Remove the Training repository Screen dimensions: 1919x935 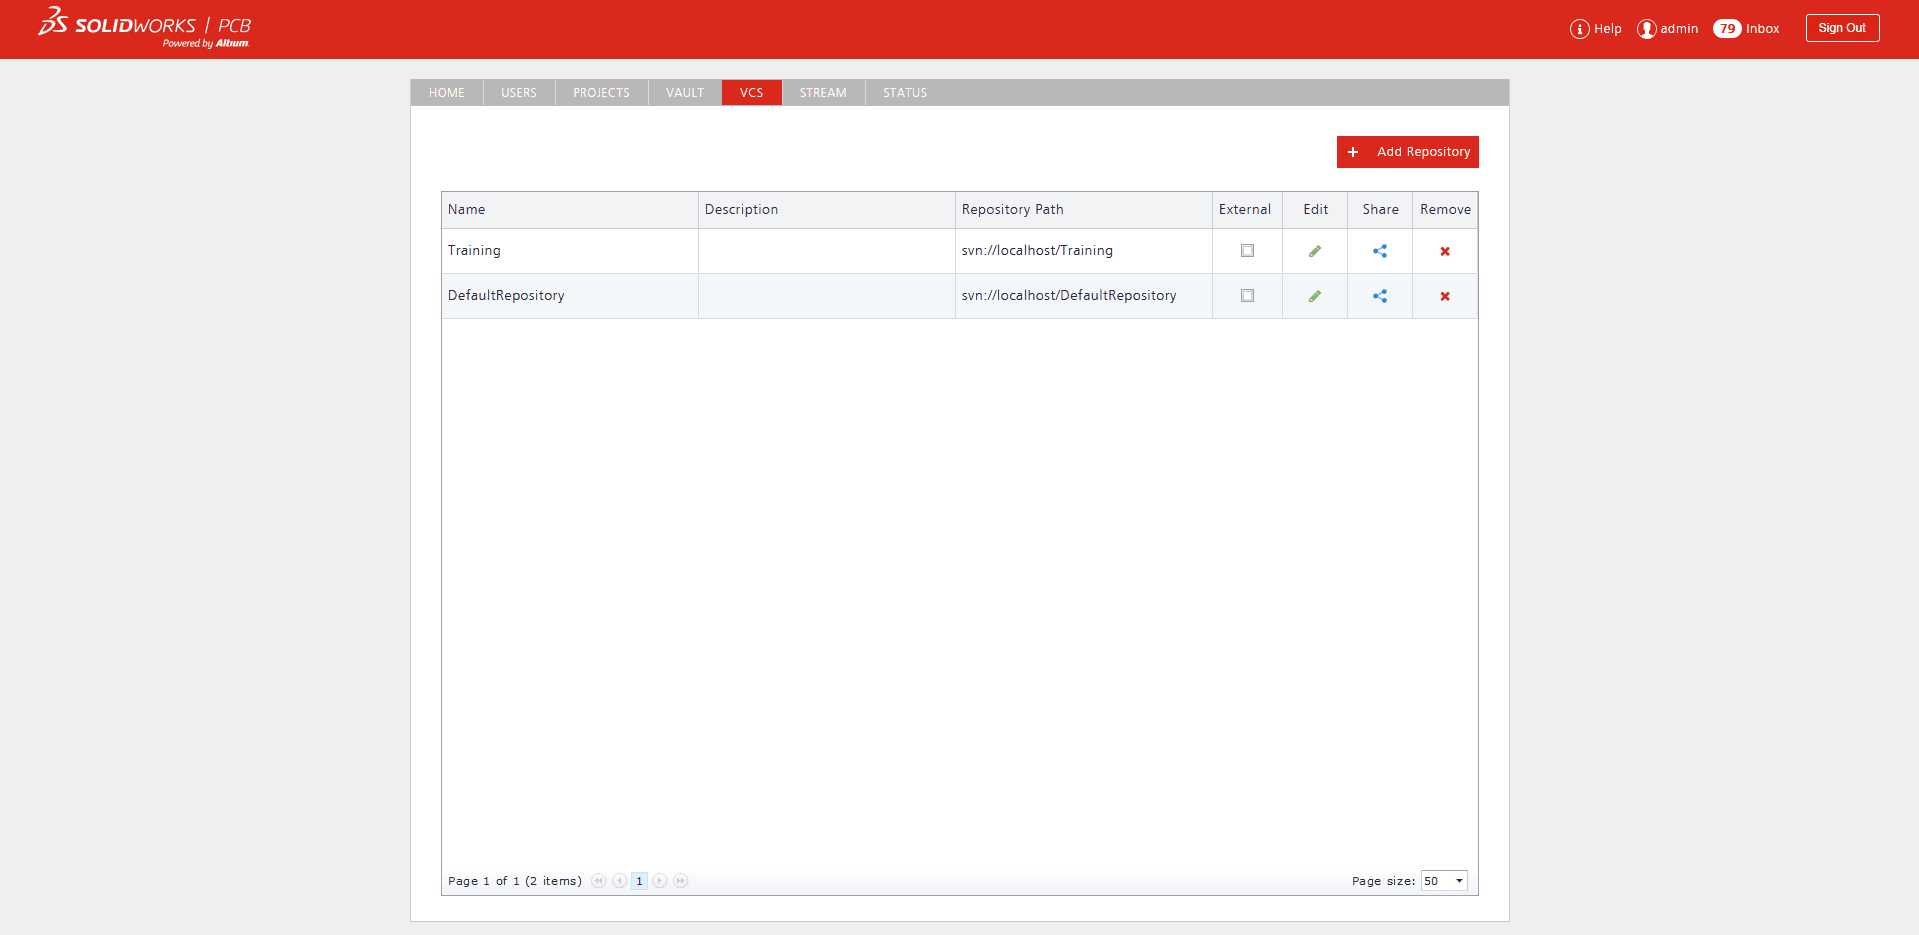[1445, 251]
